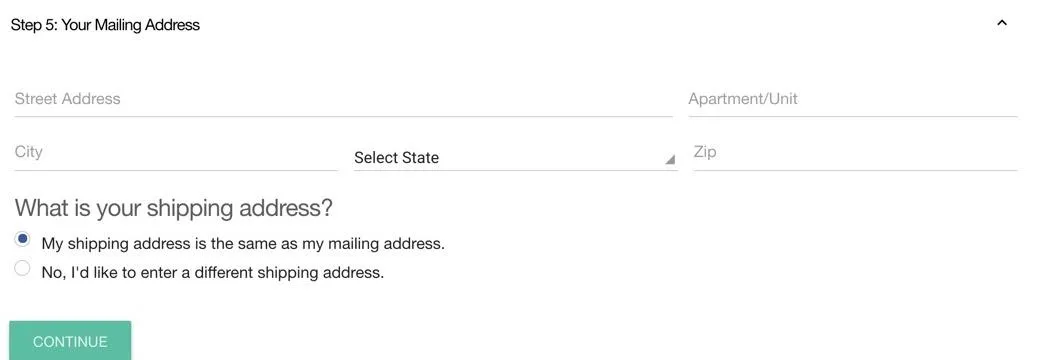Click the 'Select State' text

click(396, 158)
